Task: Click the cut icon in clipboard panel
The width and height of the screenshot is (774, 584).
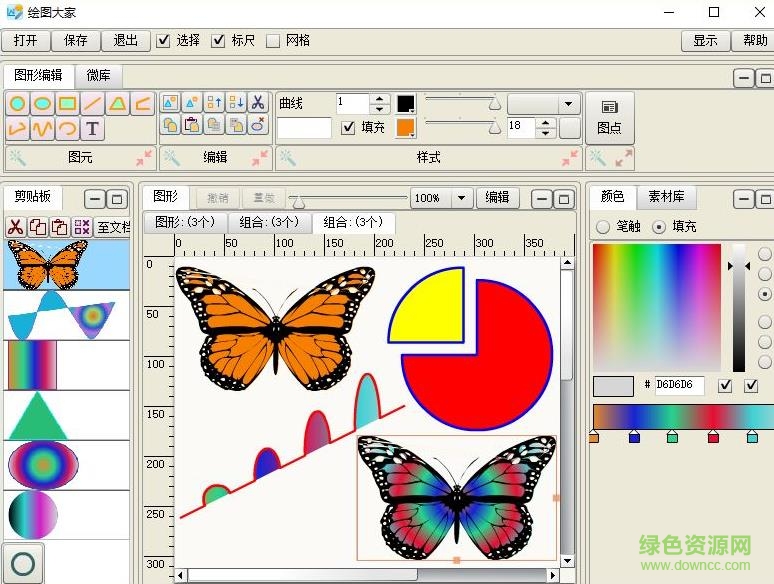Action: click(15, 227)
